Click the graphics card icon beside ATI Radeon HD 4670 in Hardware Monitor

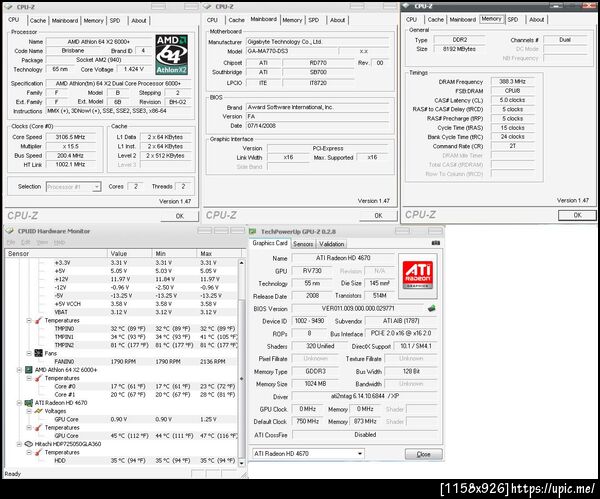click(x=29, y=403)
